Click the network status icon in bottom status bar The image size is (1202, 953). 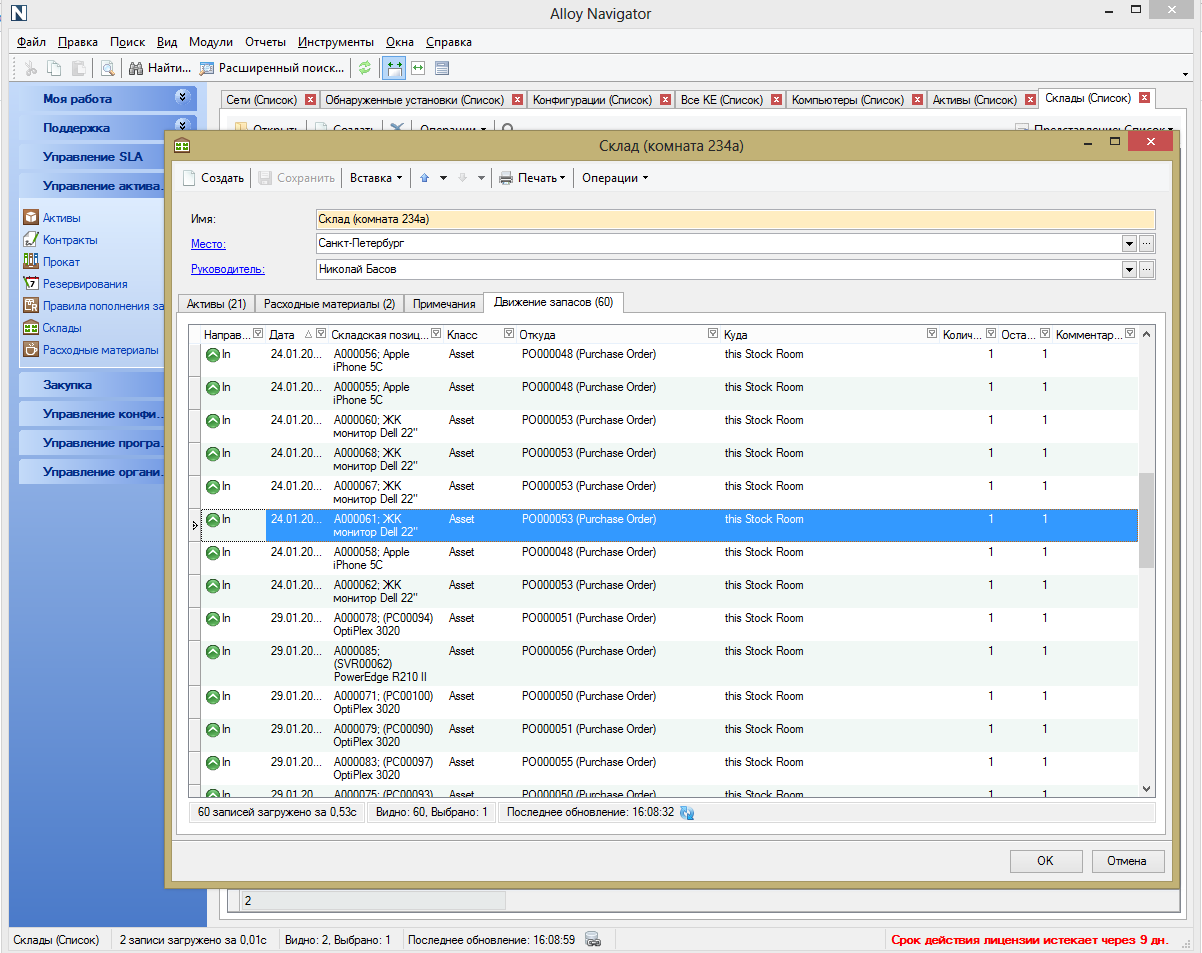(x=593, y=939)
